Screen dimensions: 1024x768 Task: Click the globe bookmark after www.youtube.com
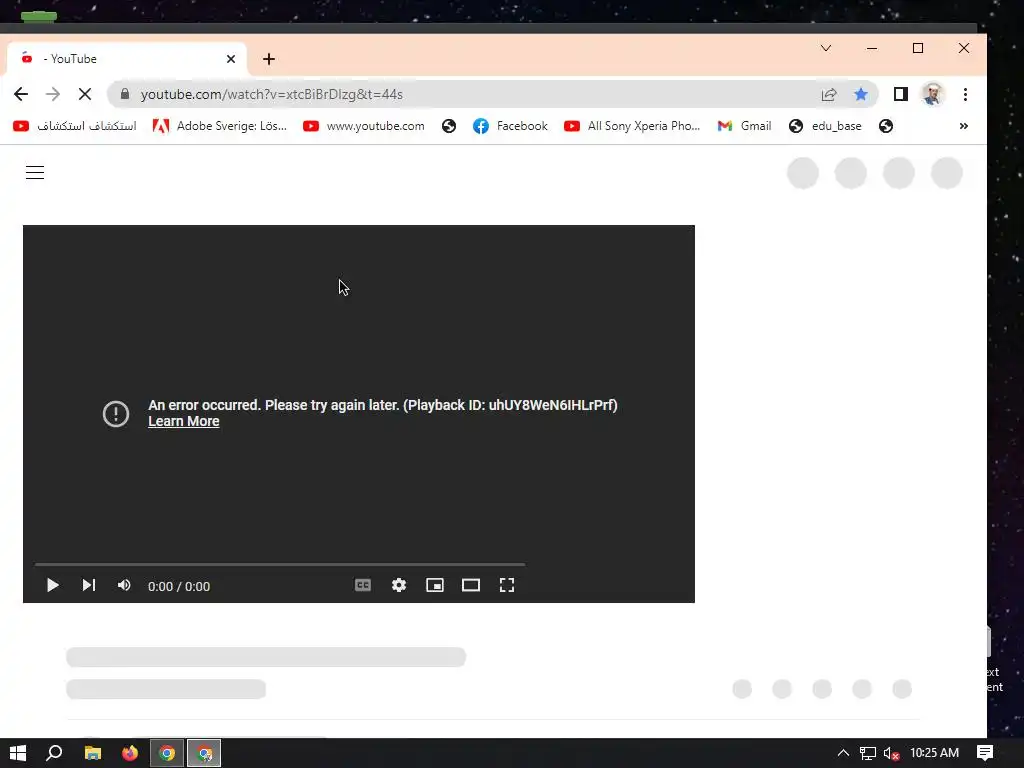click(449, 126)
